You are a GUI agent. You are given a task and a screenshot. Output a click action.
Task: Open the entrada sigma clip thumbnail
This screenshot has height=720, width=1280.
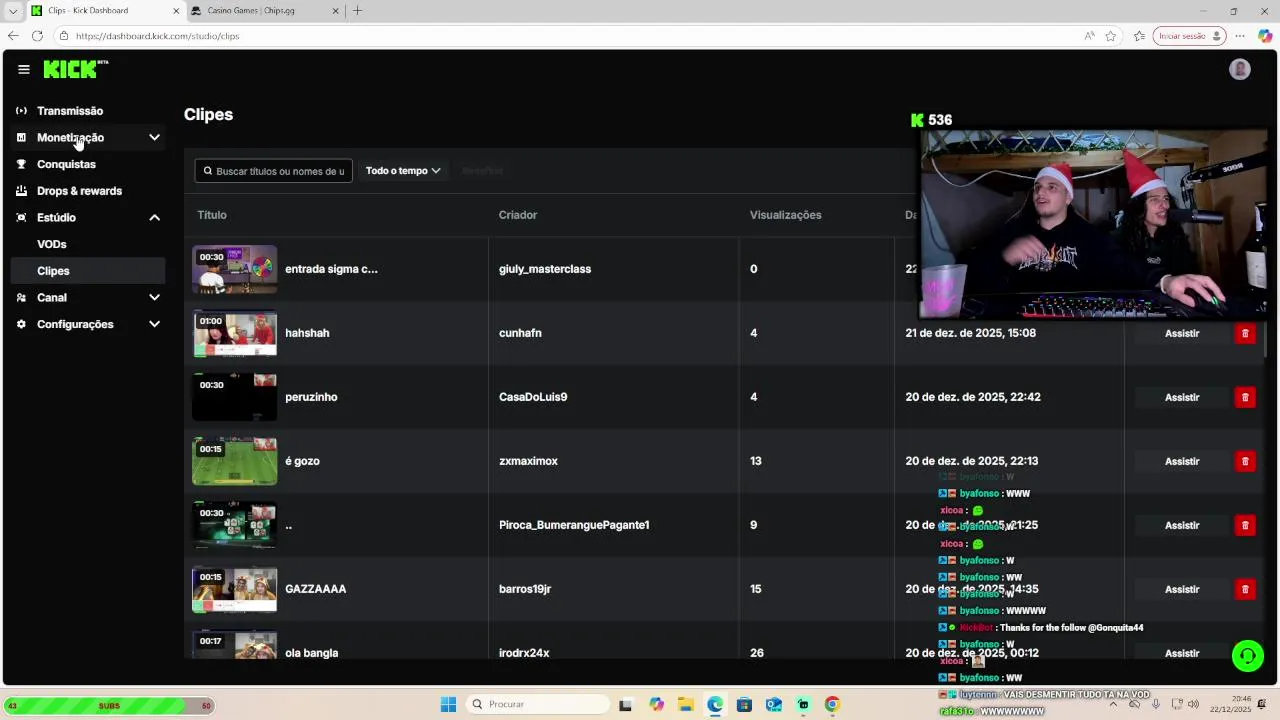click(234, 269)
